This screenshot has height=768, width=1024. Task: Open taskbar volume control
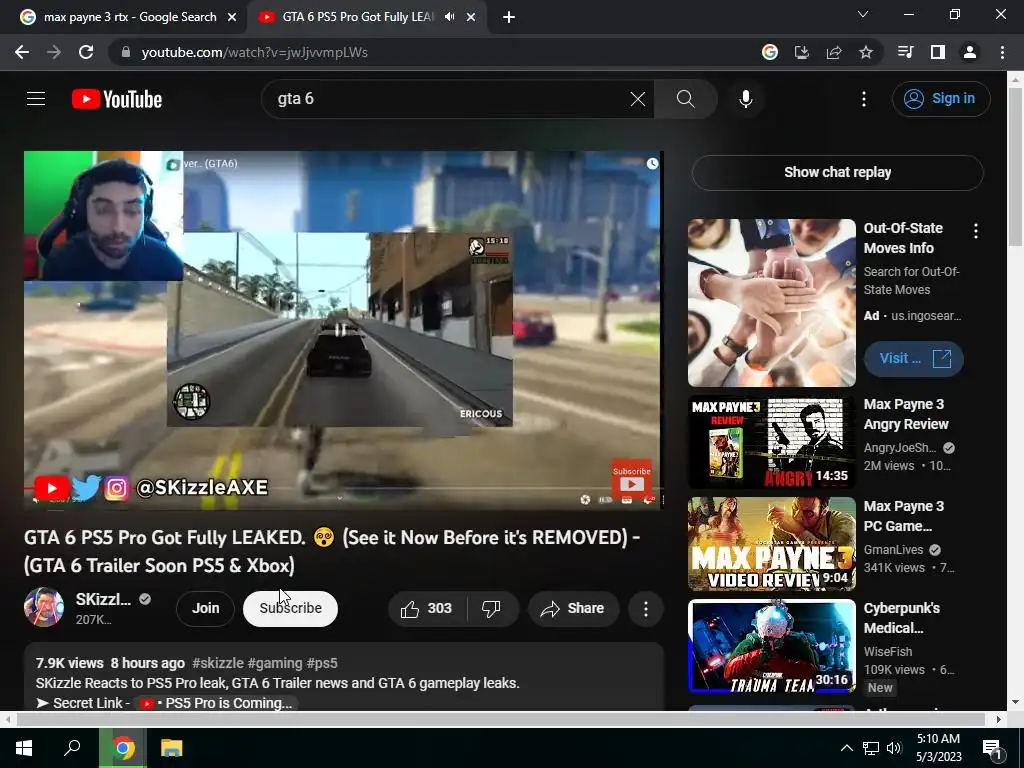[x=894, y=748]
